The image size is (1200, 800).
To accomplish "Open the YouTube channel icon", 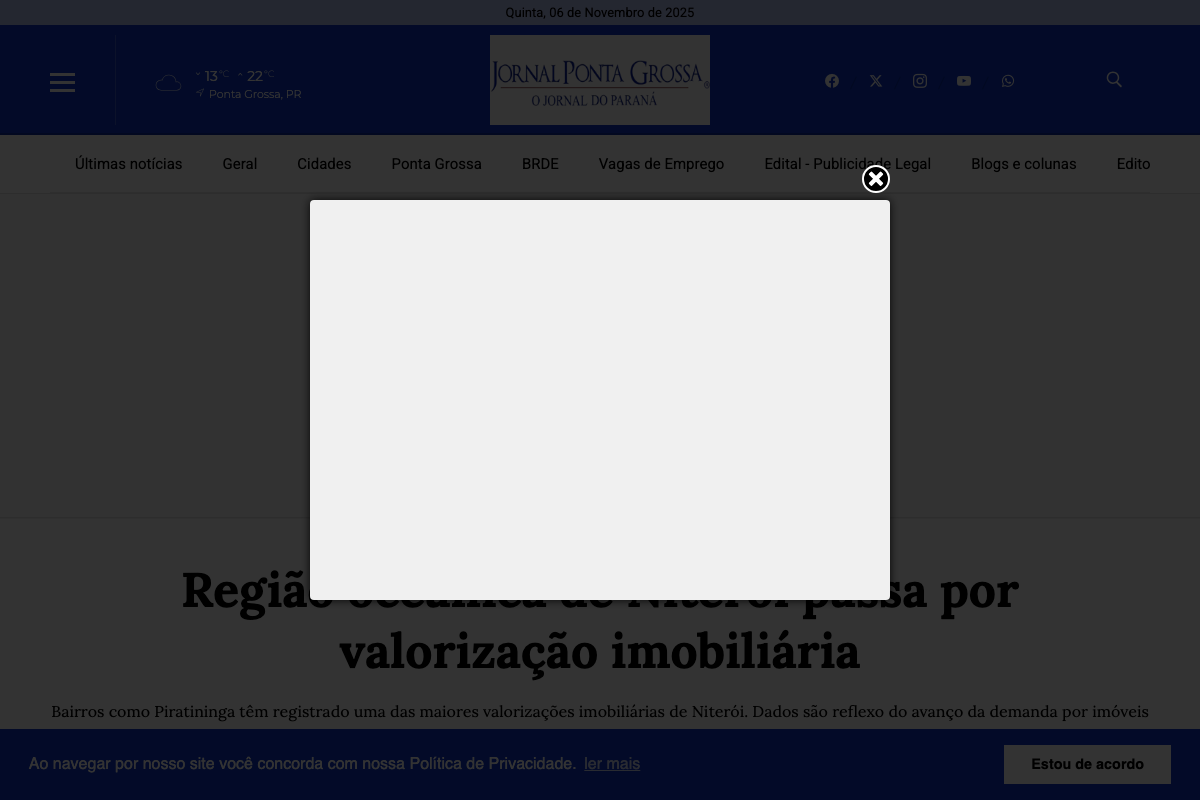I will [964, 80].
